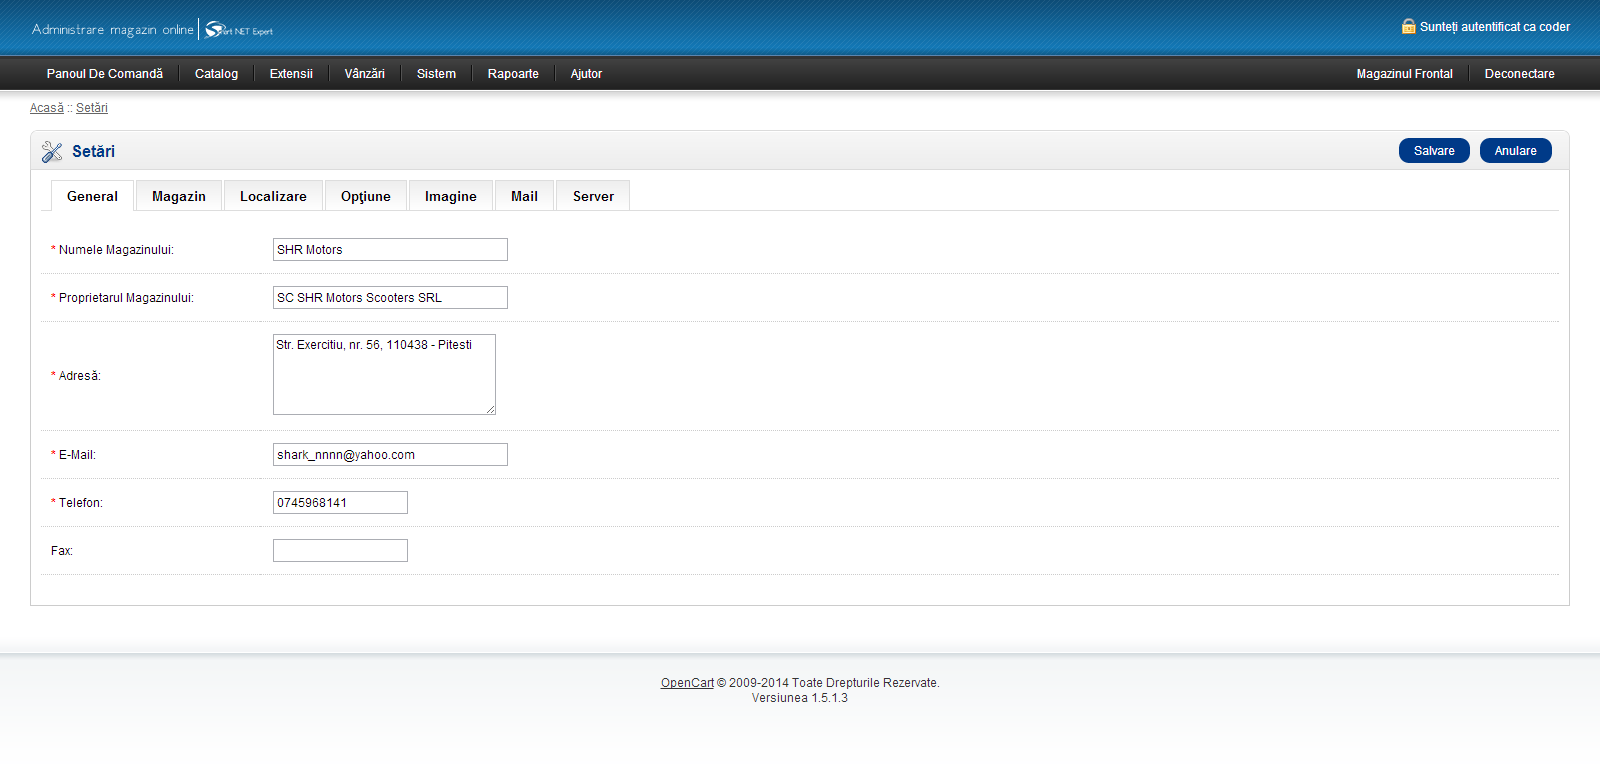Screen dimensions: 1600x765
Task: Click the Acasă breadcrumb link
Action: pos(46,108)
